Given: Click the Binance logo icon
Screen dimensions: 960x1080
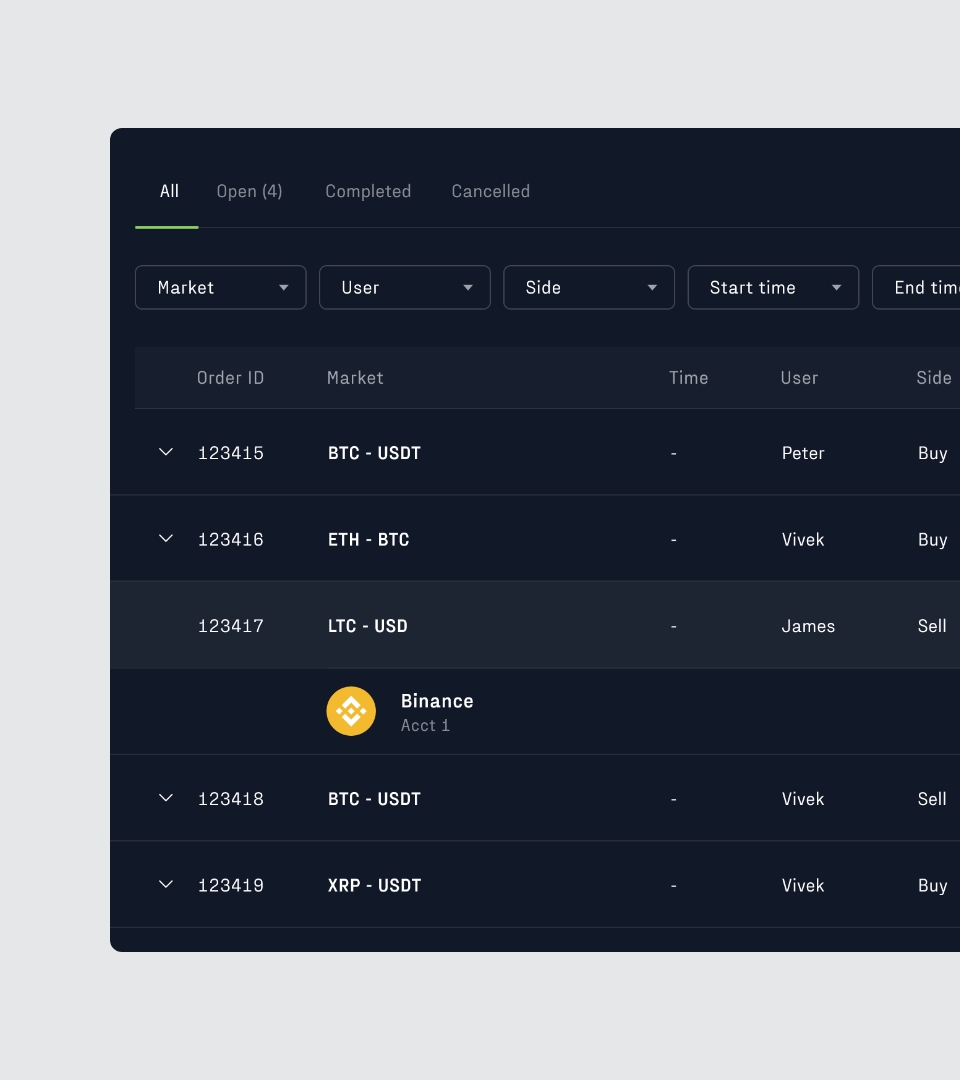Looking at the screenshot, I should (351, 712).
